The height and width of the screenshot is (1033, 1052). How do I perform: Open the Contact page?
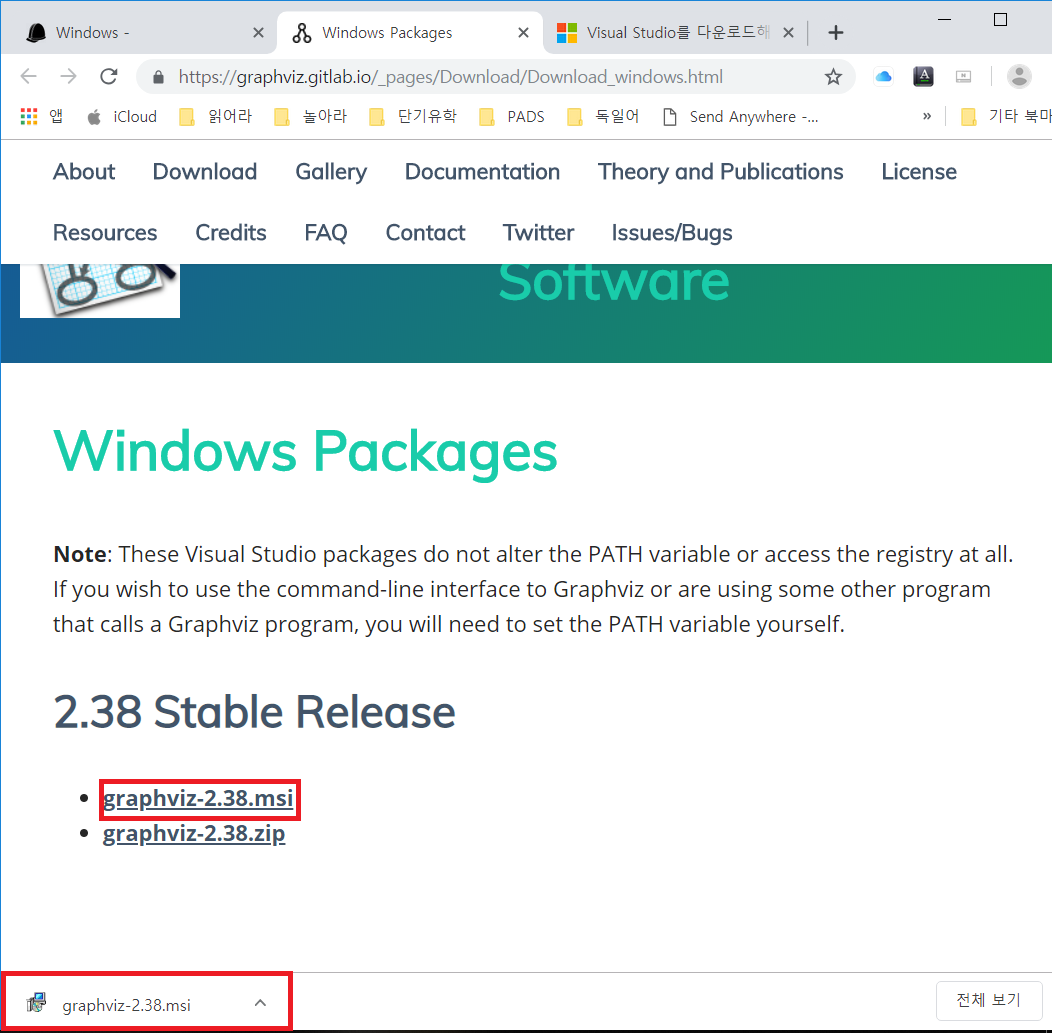pos(425,233)
